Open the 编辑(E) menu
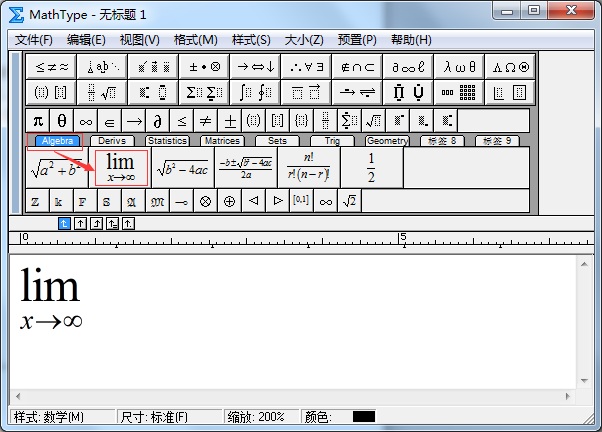The width and height of the screenshot is (602, 432). pos(86,40)
